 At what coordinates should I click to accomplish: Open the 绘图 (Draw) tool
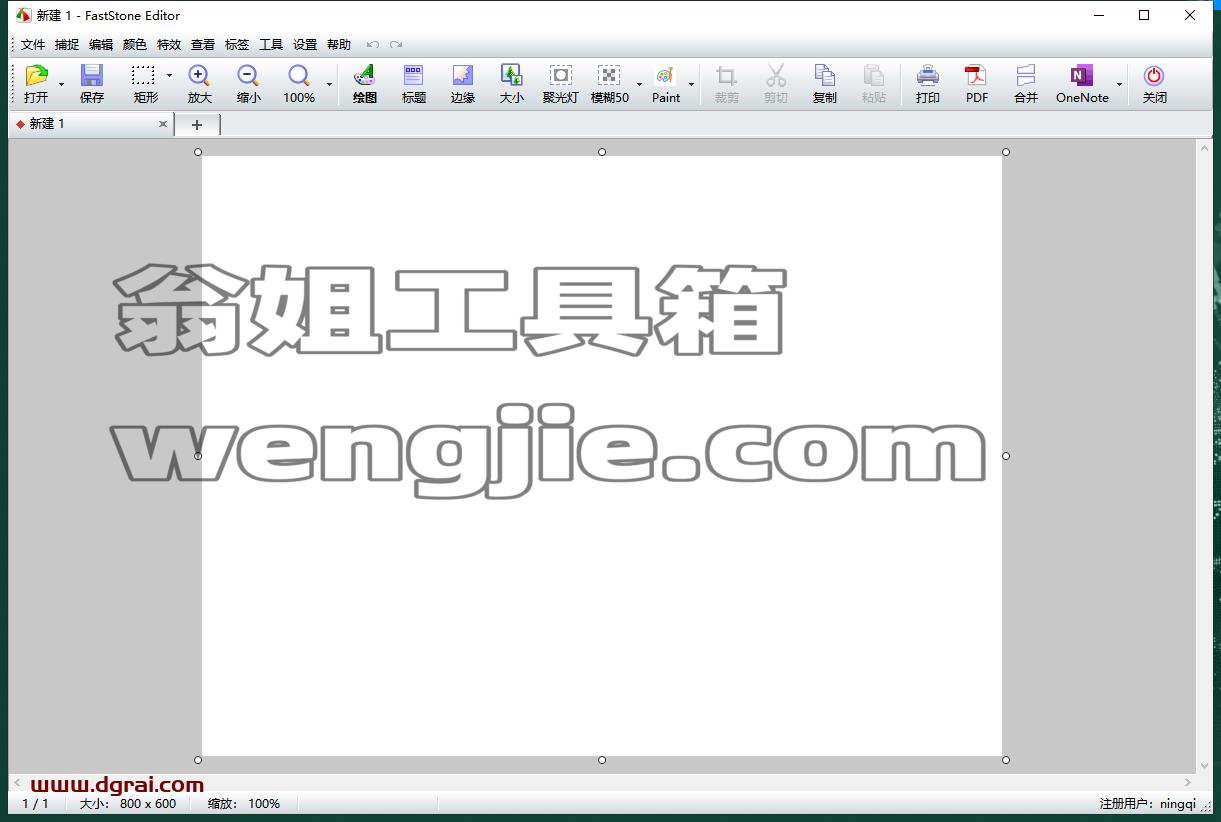pos(365,84)
